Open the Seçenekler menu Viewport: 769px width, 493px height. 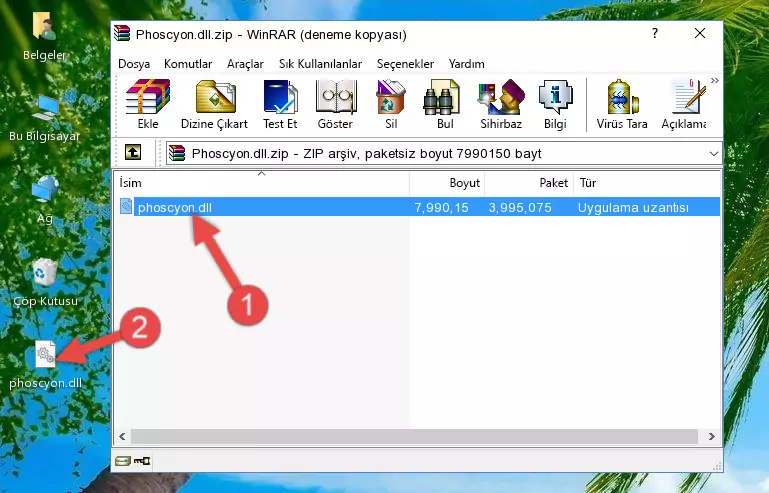405,64
